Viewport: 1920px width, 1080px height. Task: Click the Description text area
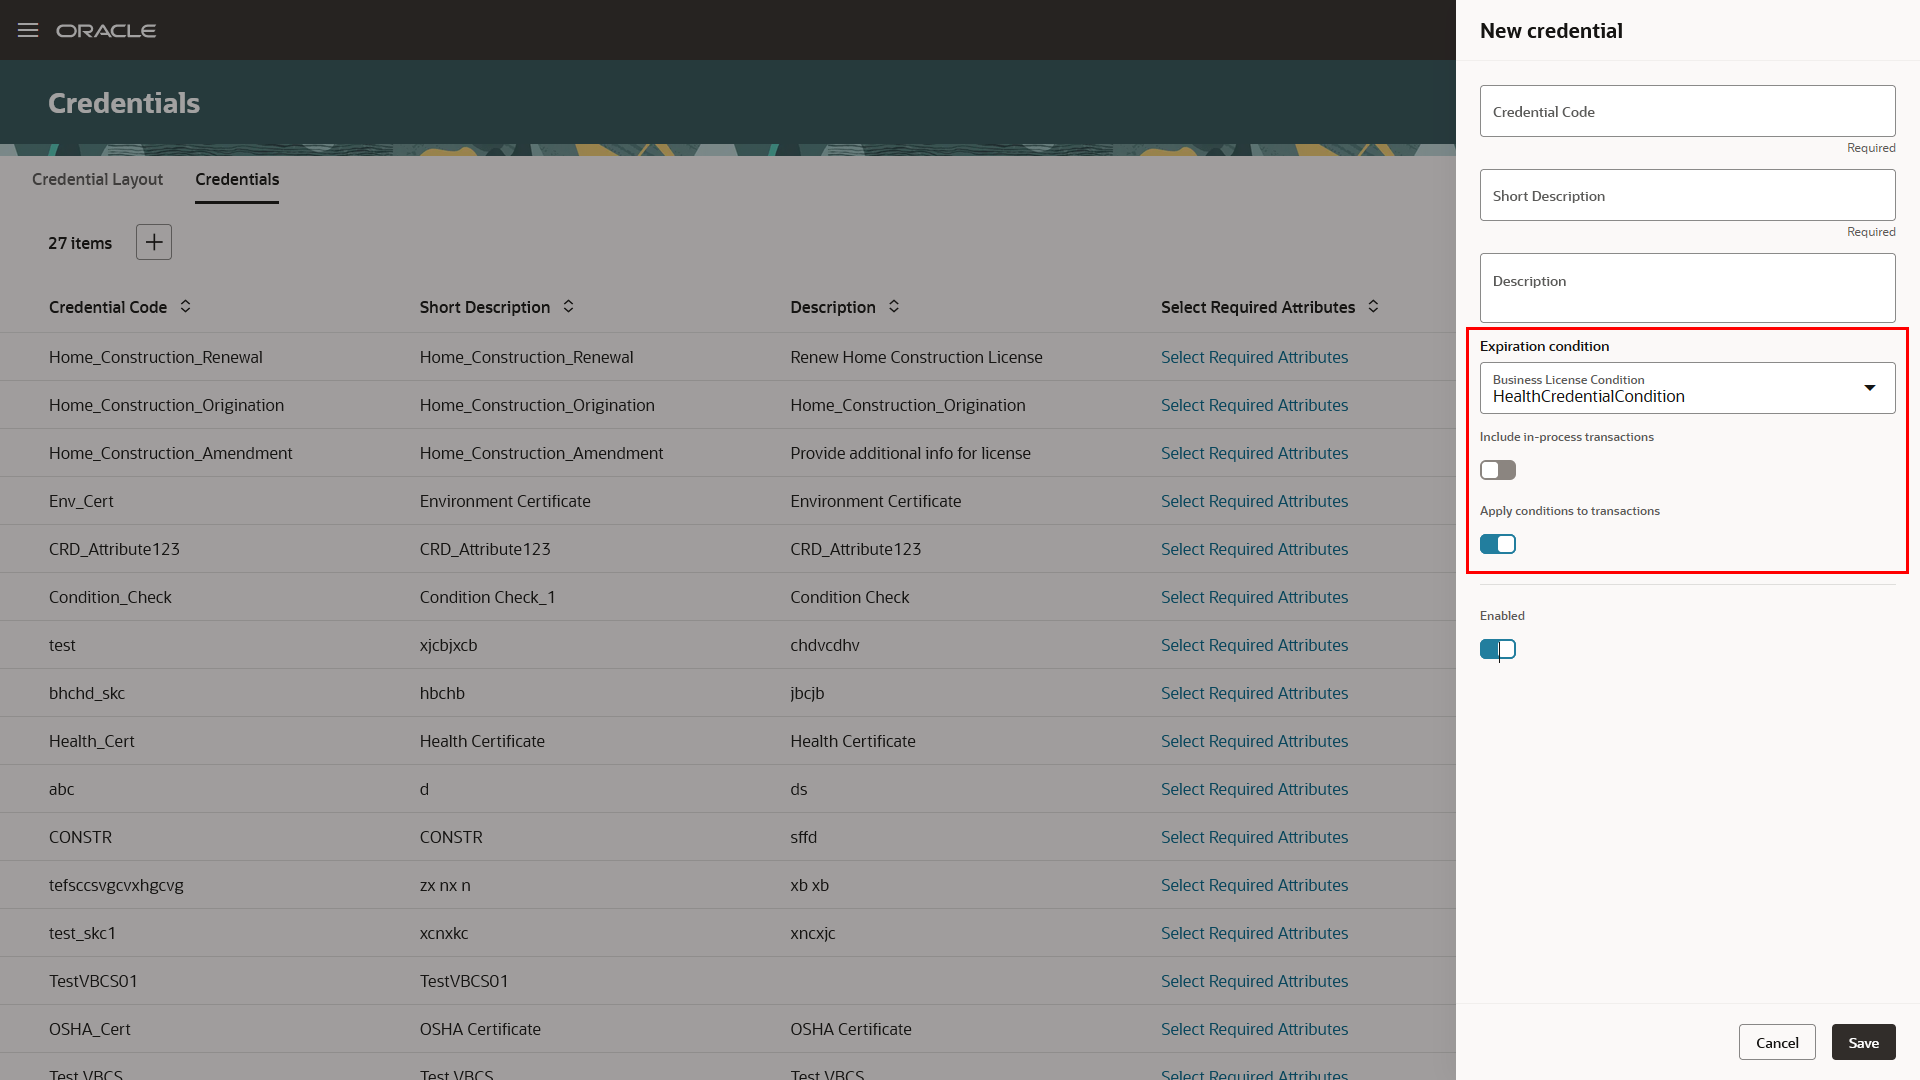pos(1686,288)
